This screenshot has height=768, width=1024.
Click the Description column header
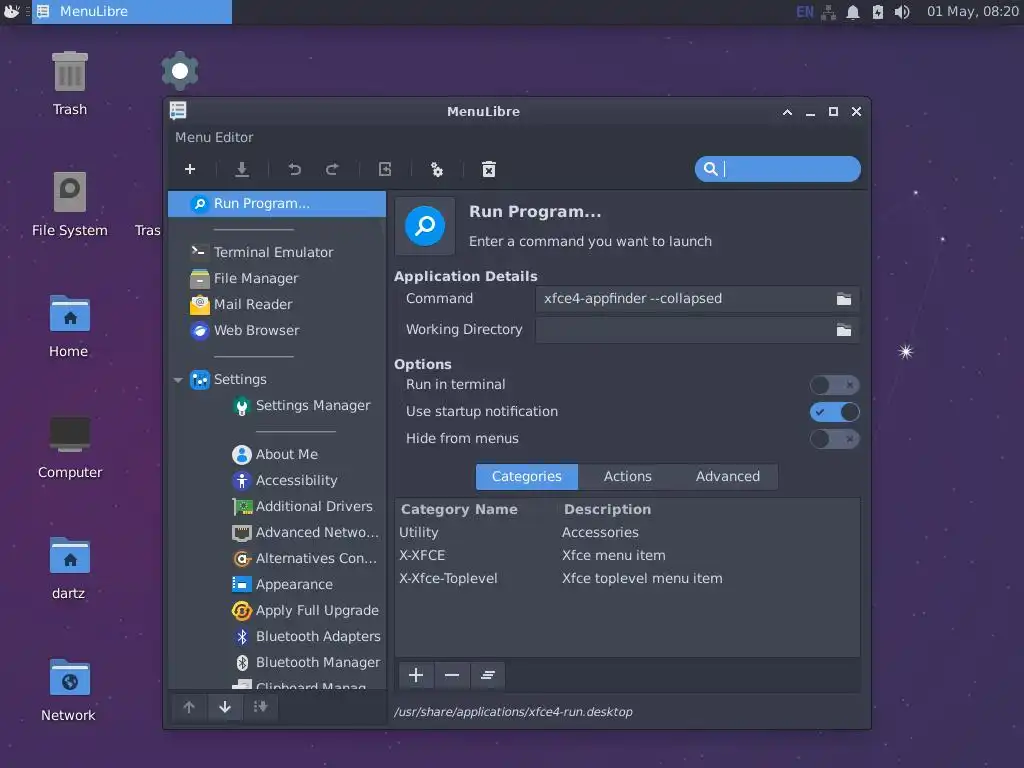[x=607, y=509]
